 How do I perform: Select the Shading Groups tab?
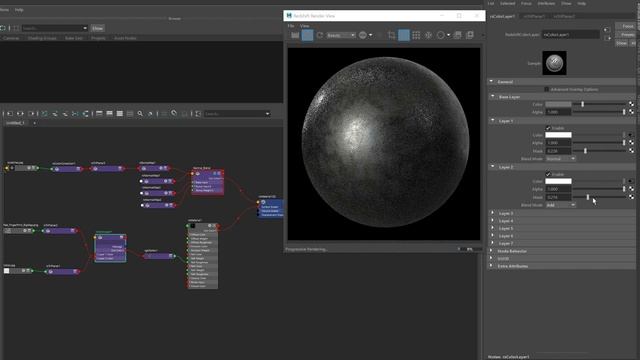coord(42,38)
